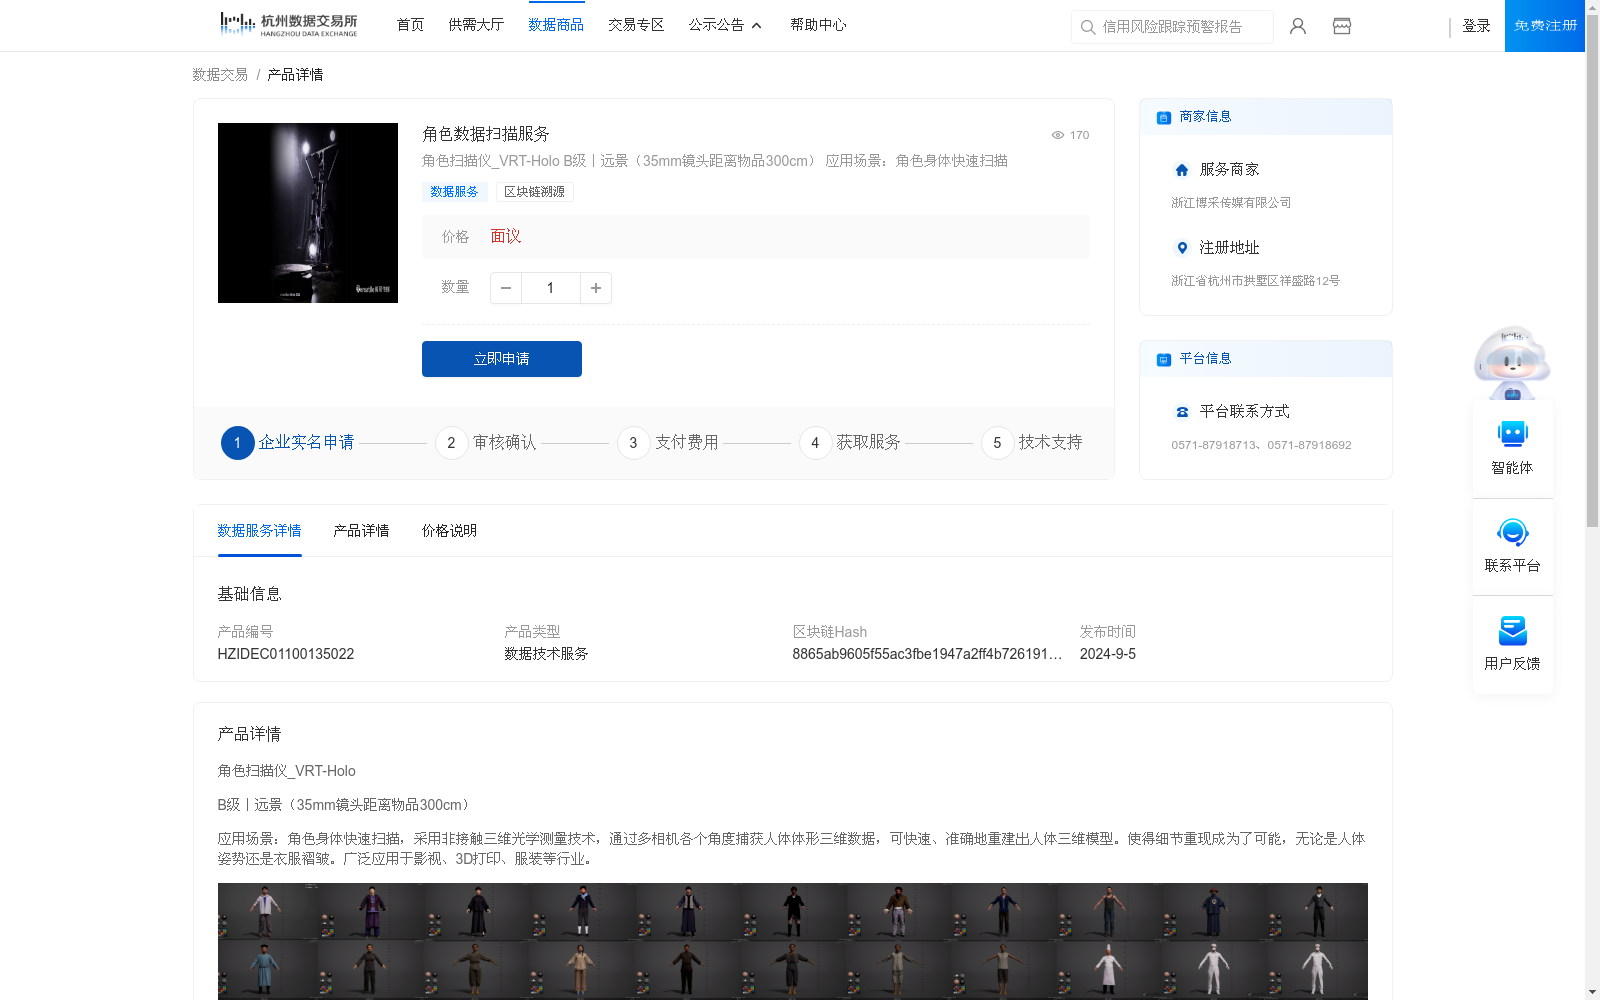Click the 面议 price text
This screenshot has width=1600, height=1000.
(506, 237)
